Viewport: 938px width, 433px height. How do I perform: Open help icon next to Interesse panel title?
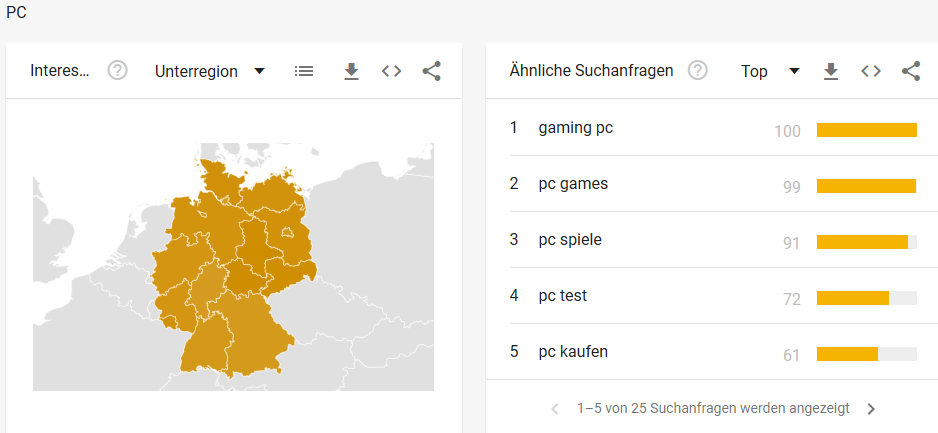[118, 71]
